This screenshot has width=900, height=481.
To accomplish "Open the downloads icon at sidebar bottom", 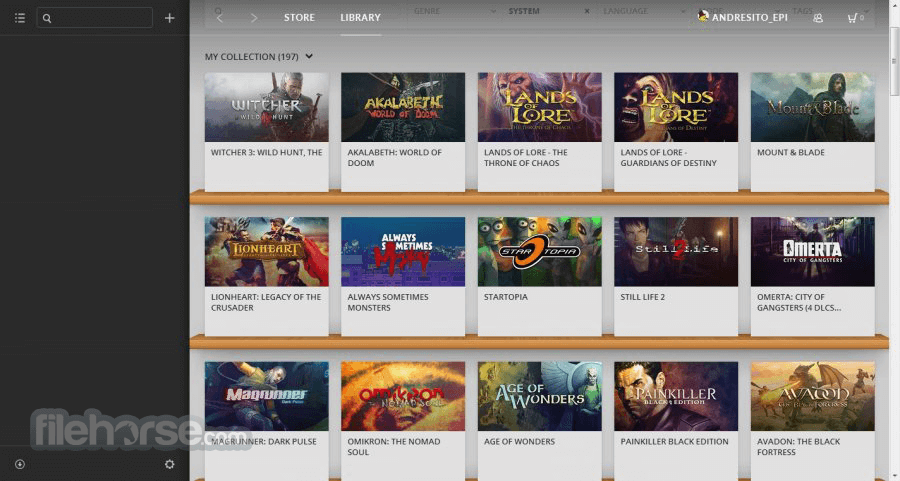I will (x=20, y=464).
